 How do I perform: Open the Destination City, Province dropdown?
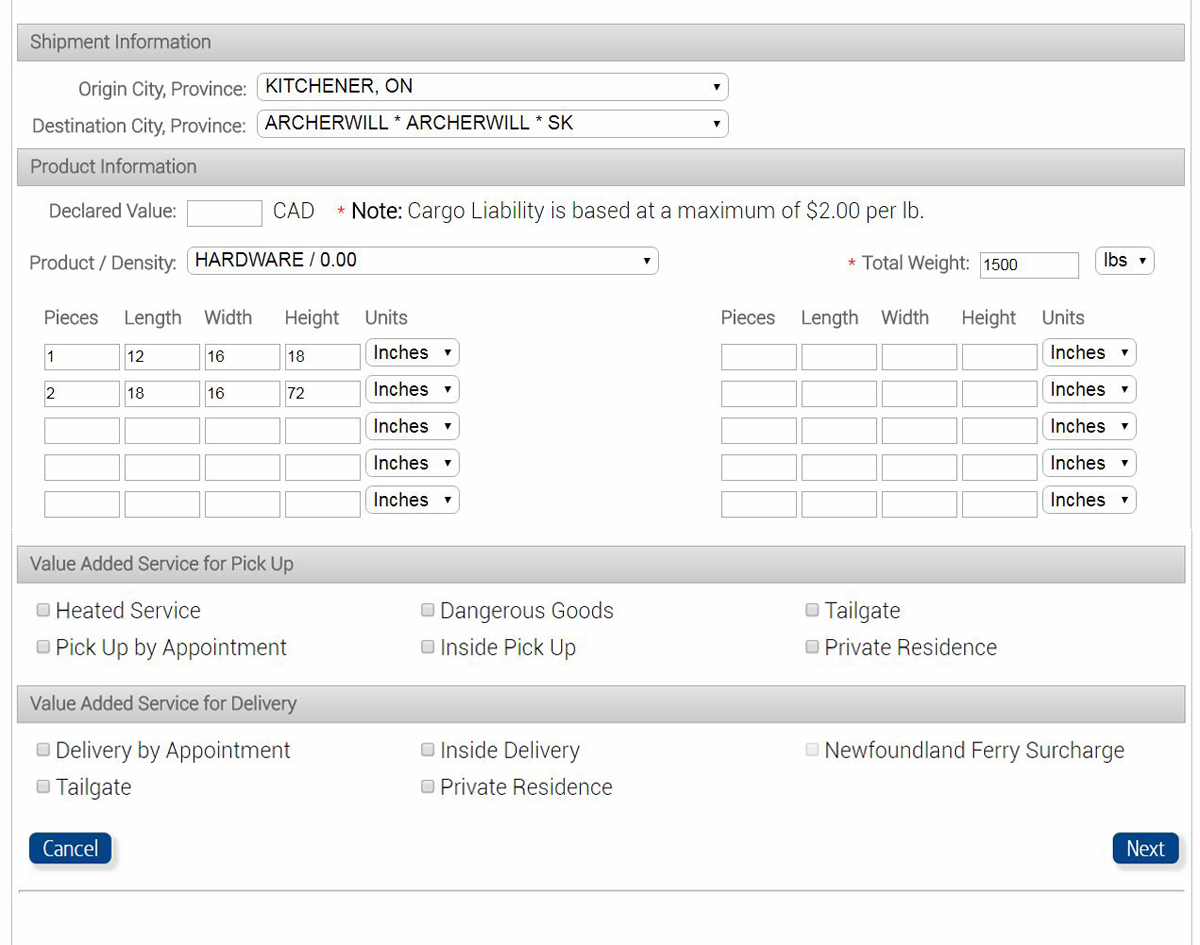(x=492, y=124)
